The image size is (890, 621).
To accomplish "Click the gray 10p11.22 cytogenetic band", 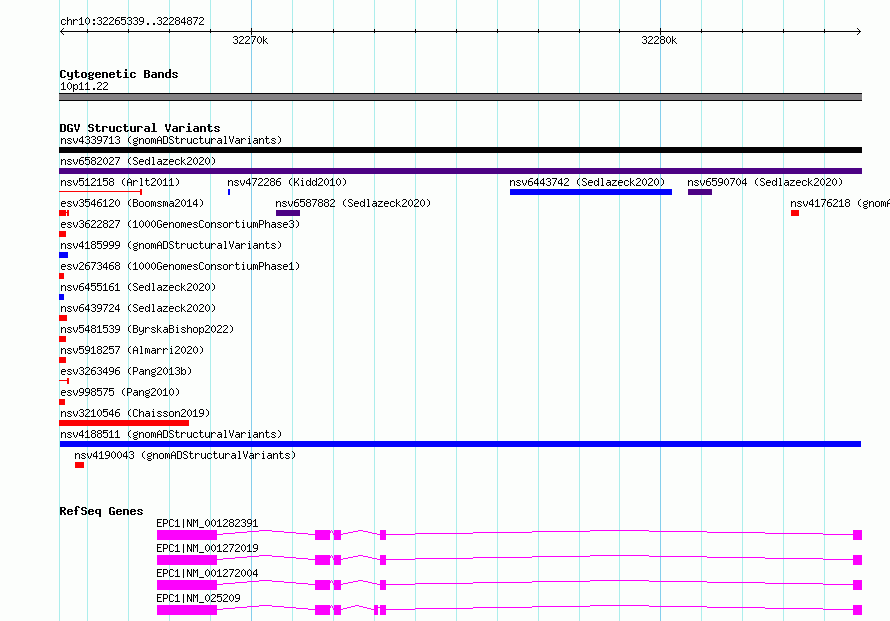I will [x=460, y=98].
